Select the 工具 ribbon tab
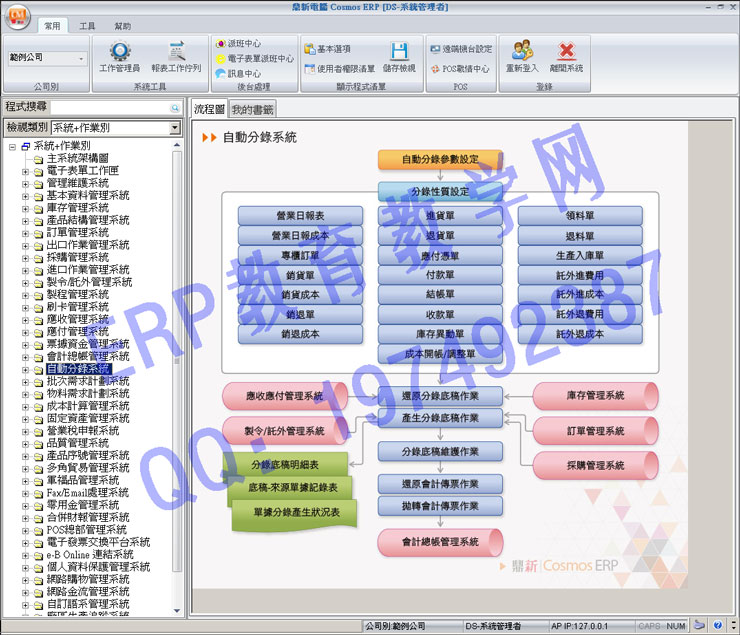This screenshot has width=740, height=635. 87,26
